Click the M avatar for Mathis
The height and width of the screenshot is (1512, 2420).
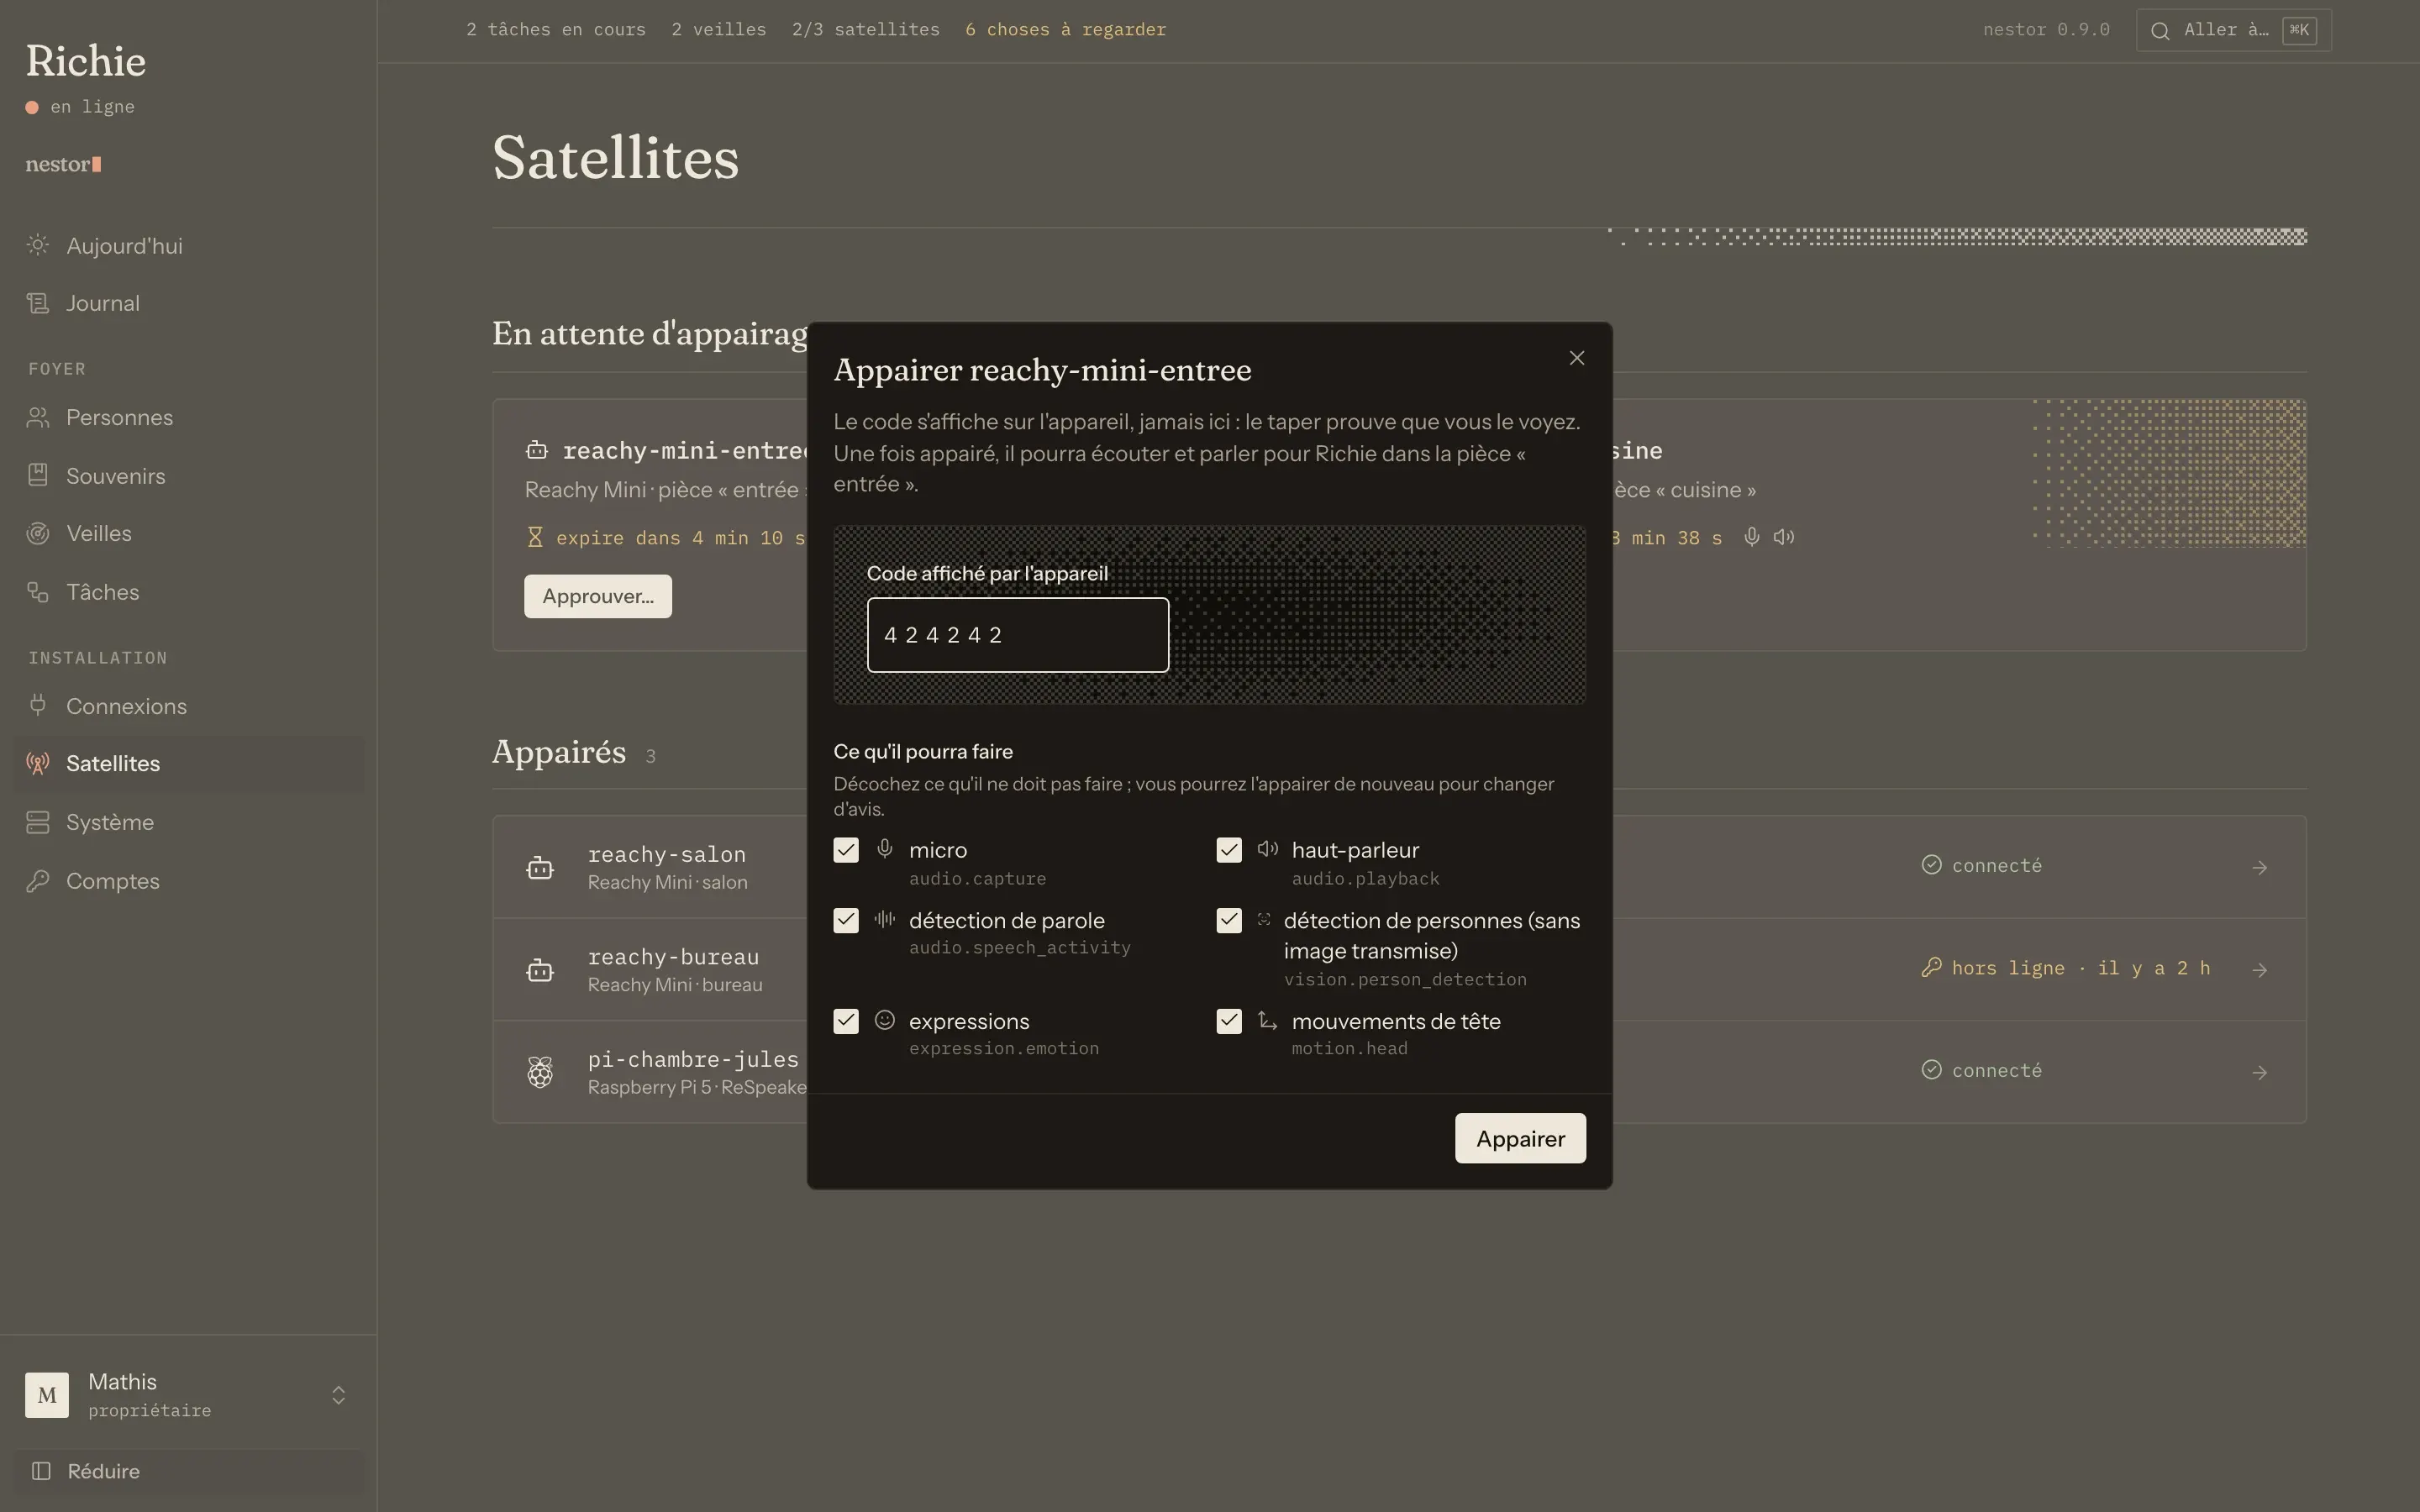pos(47,1395)
